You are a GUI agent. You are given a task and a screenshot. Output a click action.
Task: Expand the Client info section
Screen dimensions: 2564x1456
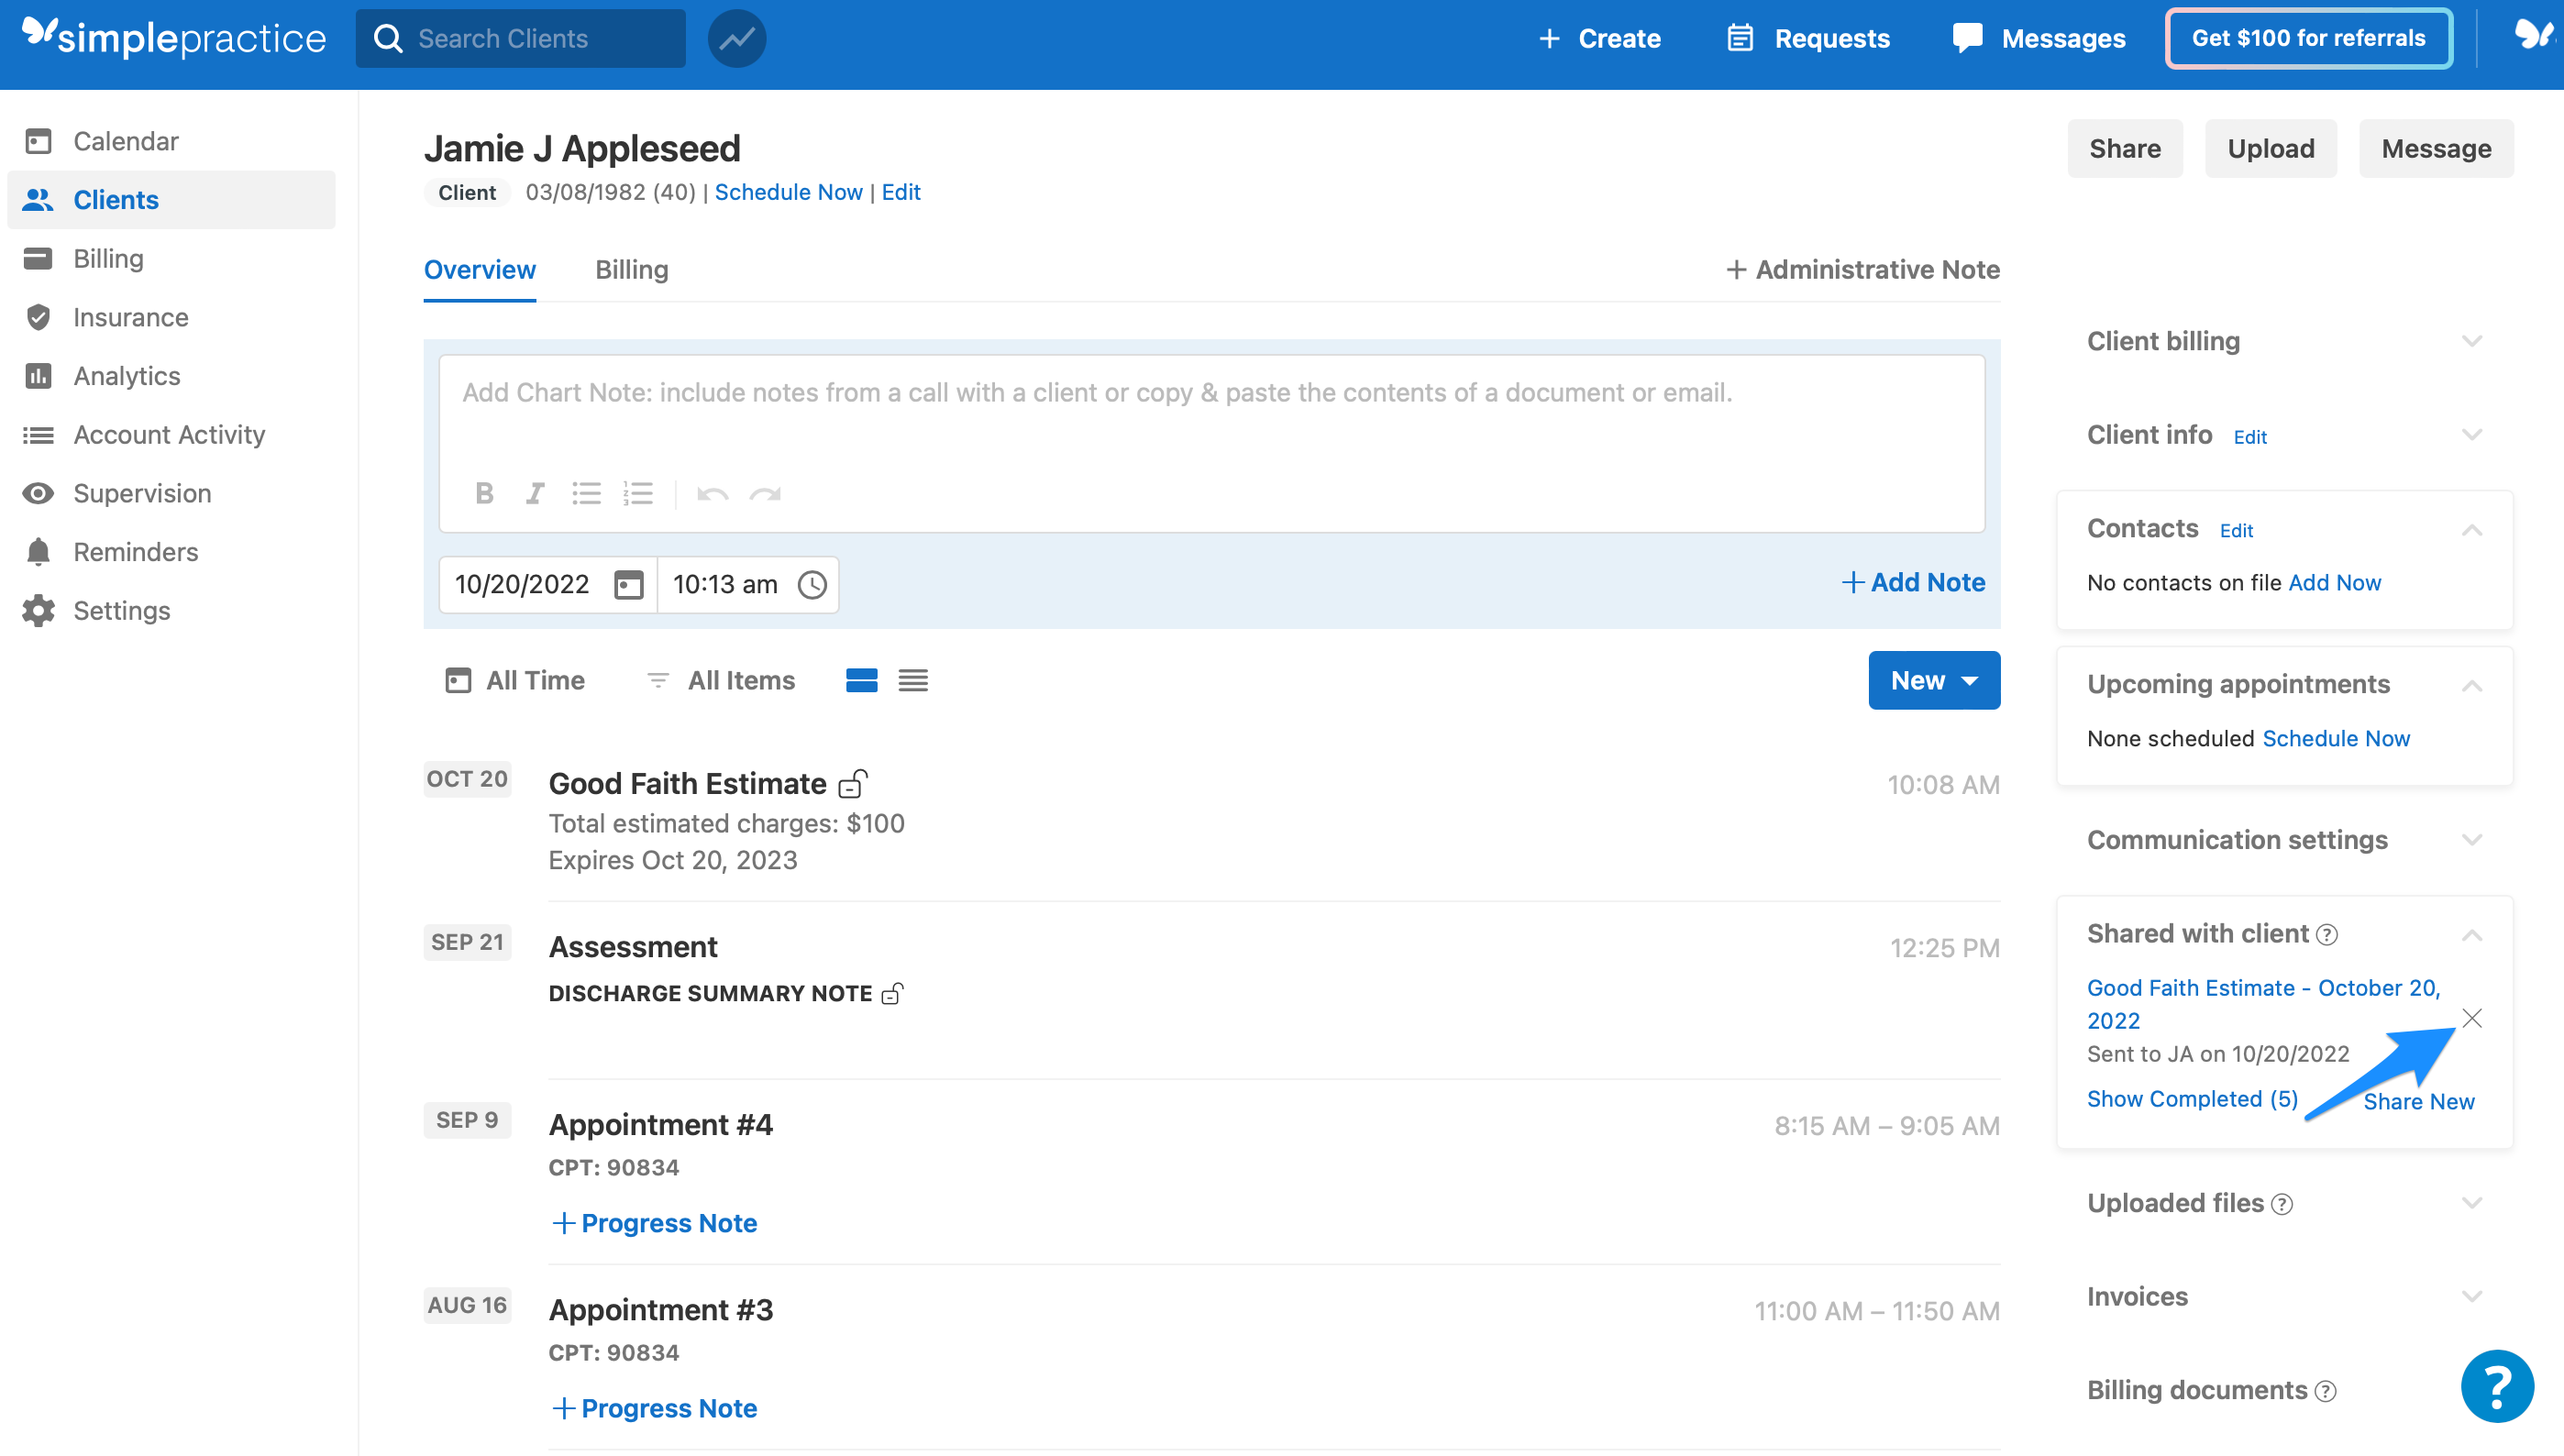[x=2472, y=435]
